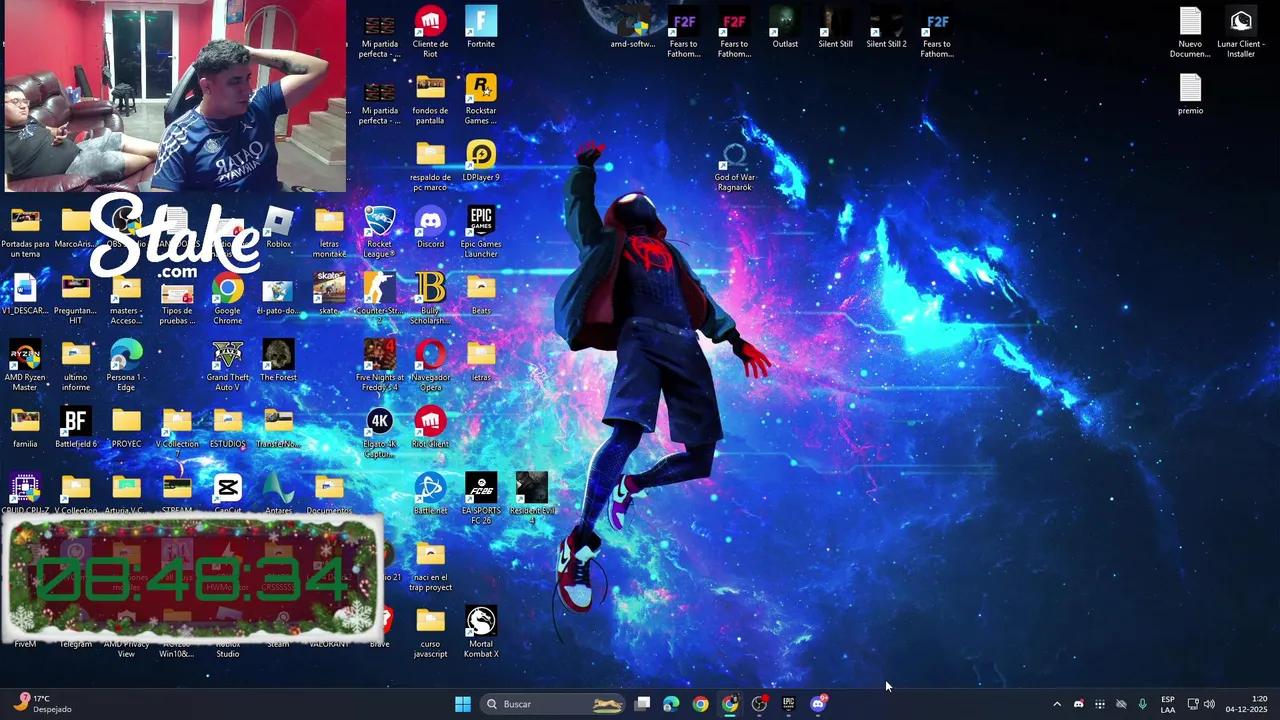1280x720 pixels.
Task: Open the Tipos de pruebas file
Action: tap(177, 298)
